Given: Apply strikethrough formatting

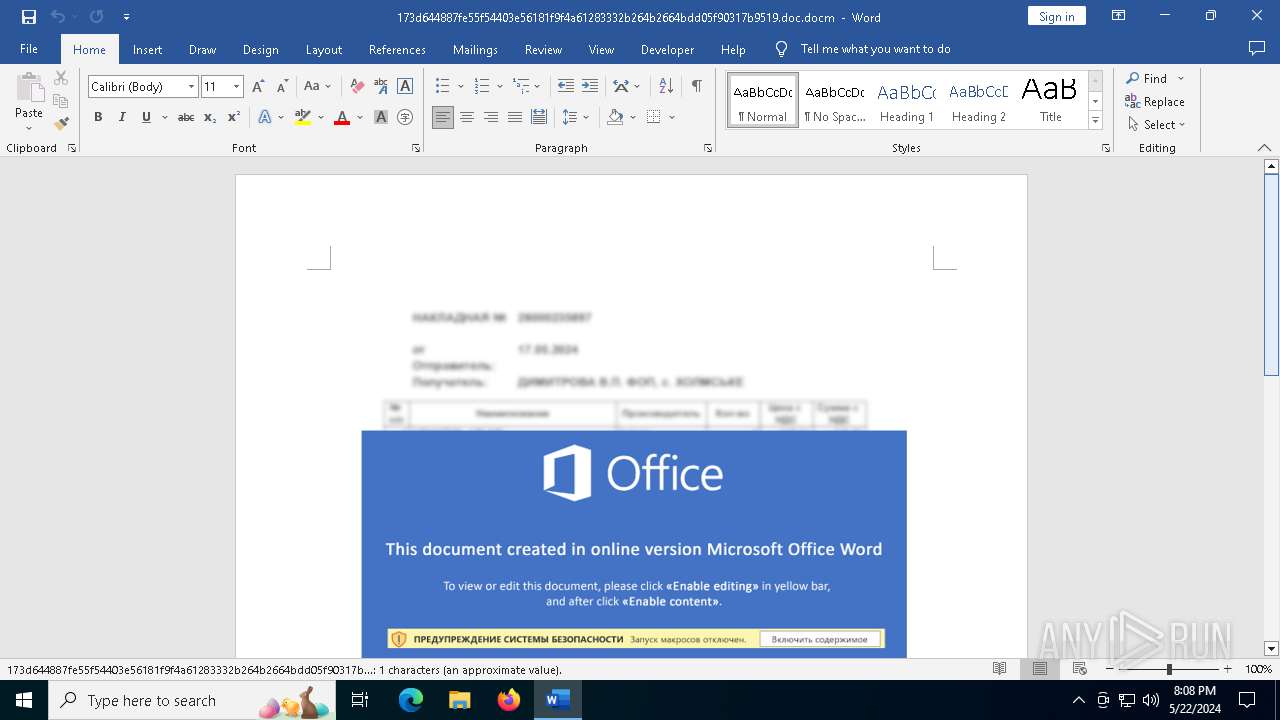Looking at the screenshot, I should (x=186, y=117).
